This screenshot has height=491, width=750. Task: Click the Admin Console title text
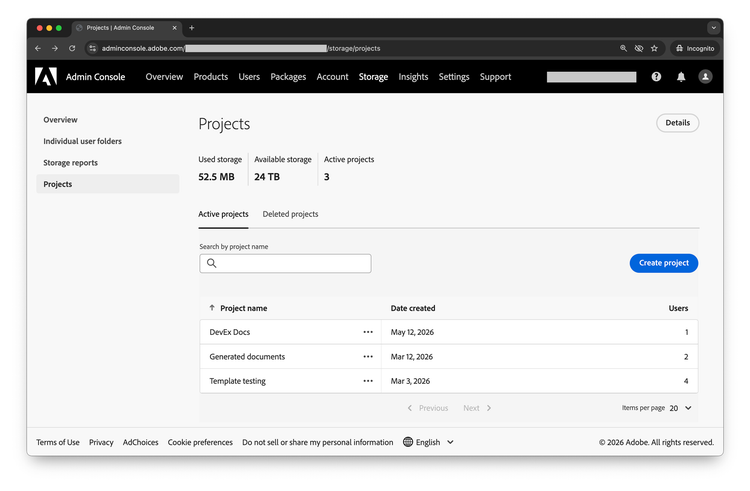tap(95, 76)
